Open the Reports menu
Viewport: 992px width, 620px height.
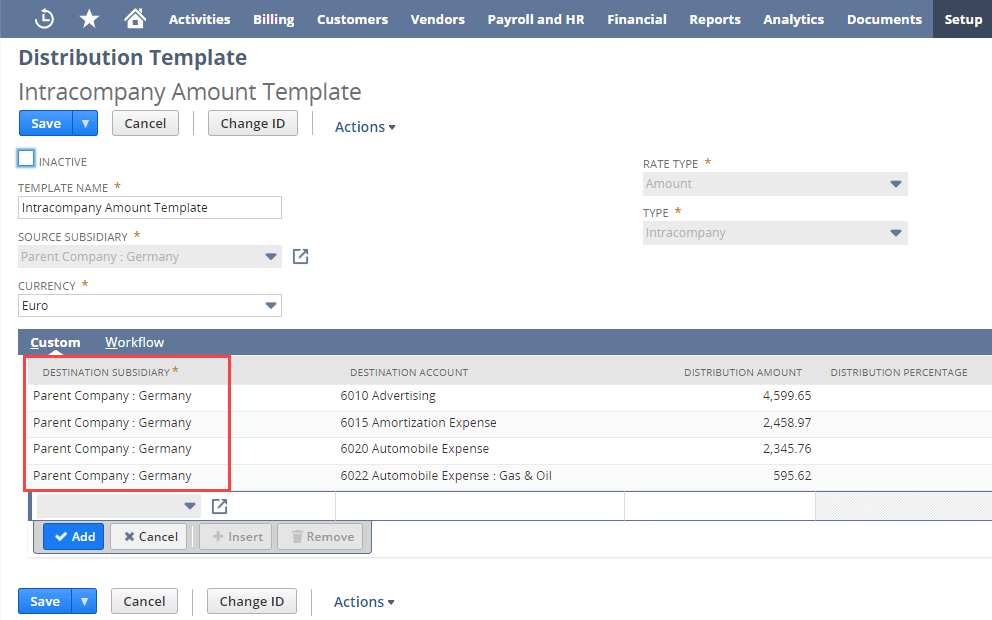click(x=715, y=19)
